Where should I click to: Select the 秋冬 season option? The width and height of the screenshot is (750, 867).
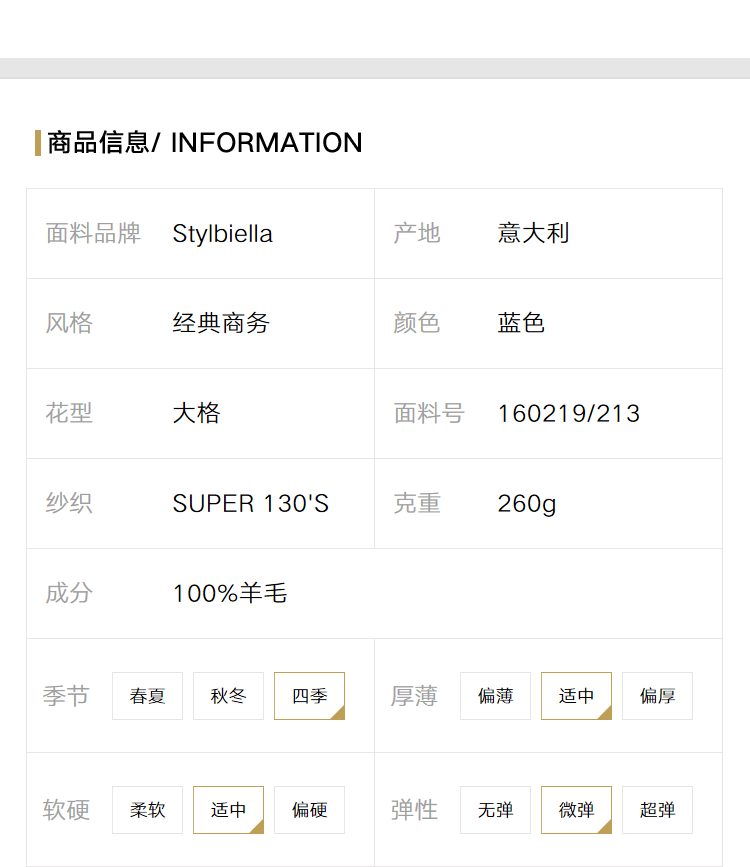point(228,696)
